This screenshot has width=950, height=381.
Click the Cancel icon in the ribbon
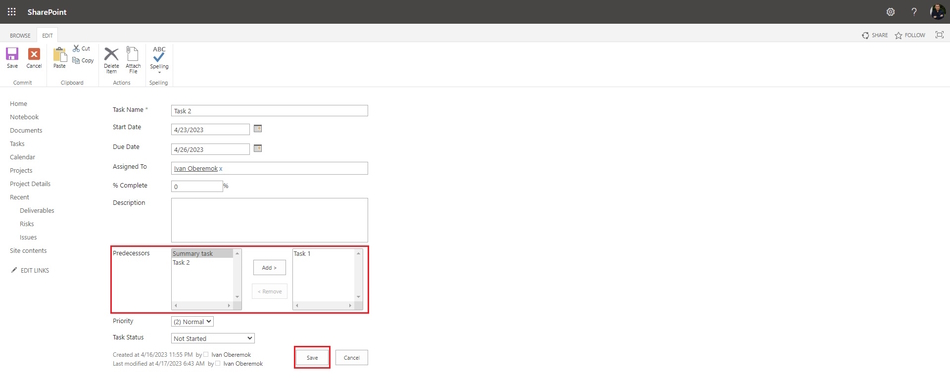coord(34,54)
